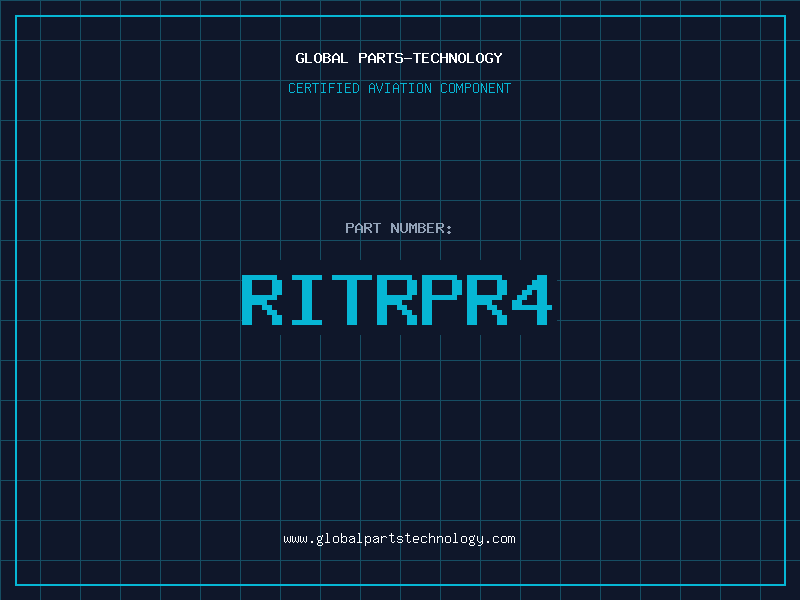Select the part number 'RITRPR4'
This screenshot has width=800, height=600.
click(397, 299)
